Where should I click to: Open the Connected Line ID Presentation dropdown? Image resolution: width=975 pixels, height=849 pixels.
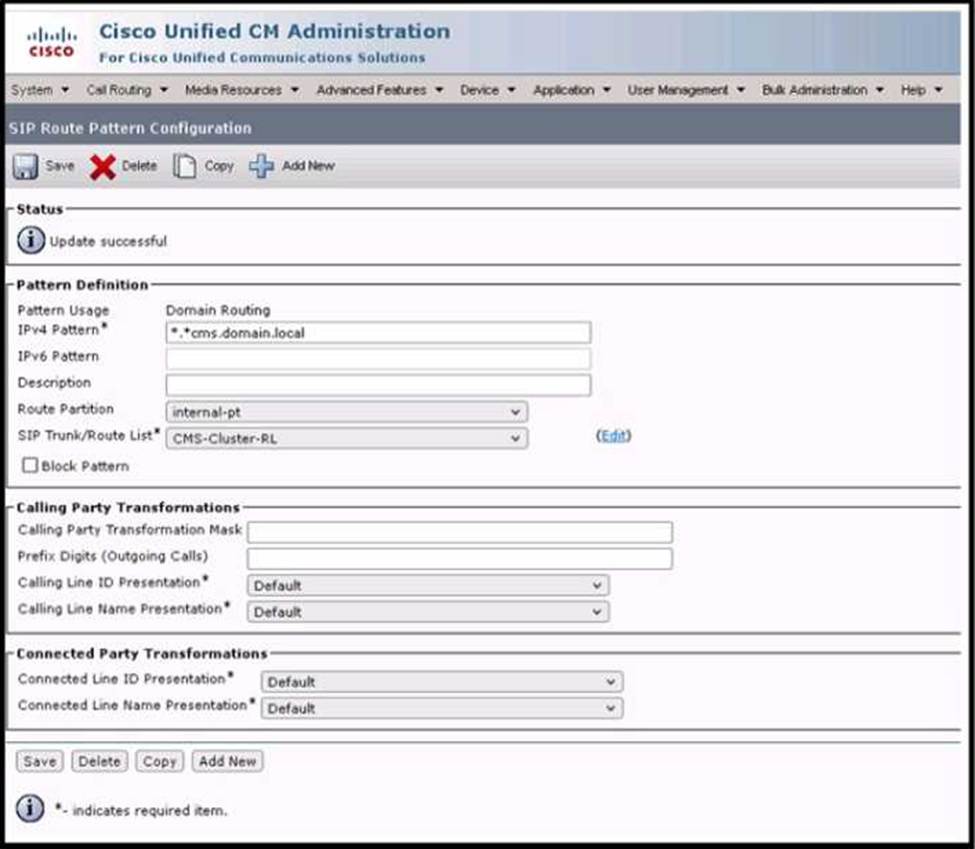pos(441,682)
